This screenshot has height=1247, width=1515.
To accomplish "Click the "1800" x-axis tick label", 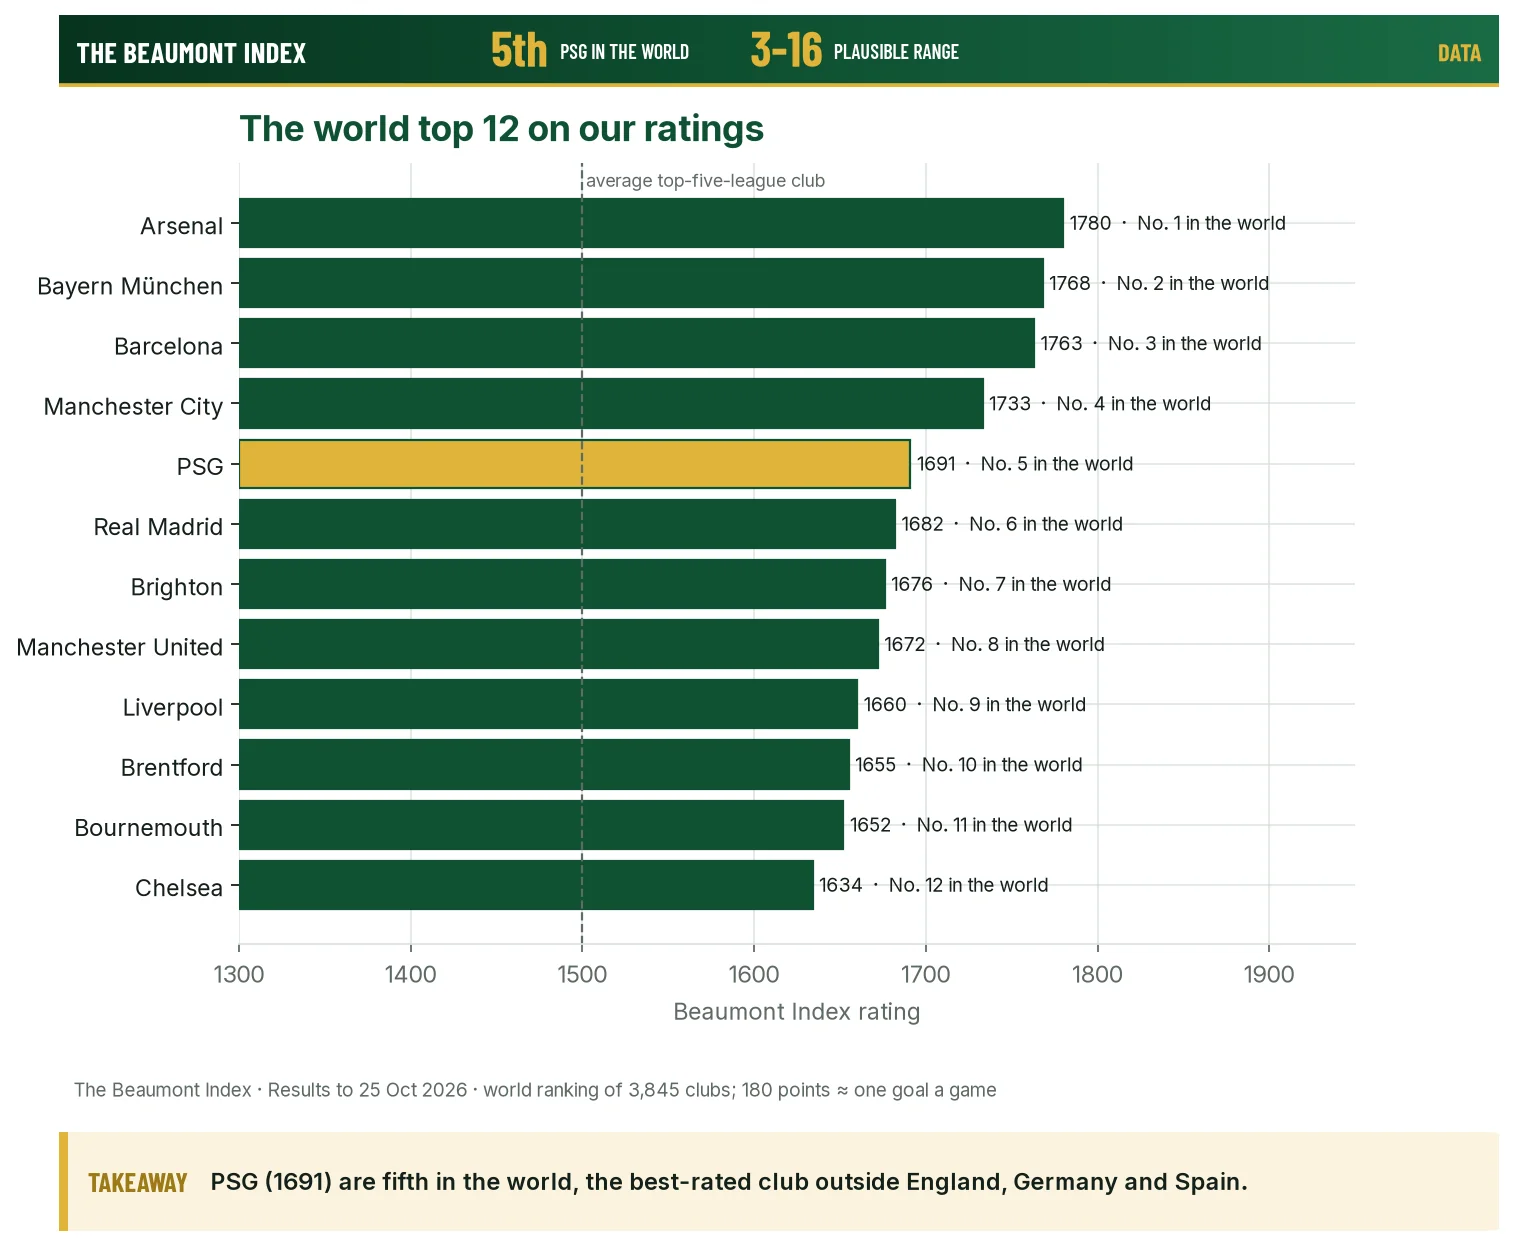I will [x=1097, y=975].
